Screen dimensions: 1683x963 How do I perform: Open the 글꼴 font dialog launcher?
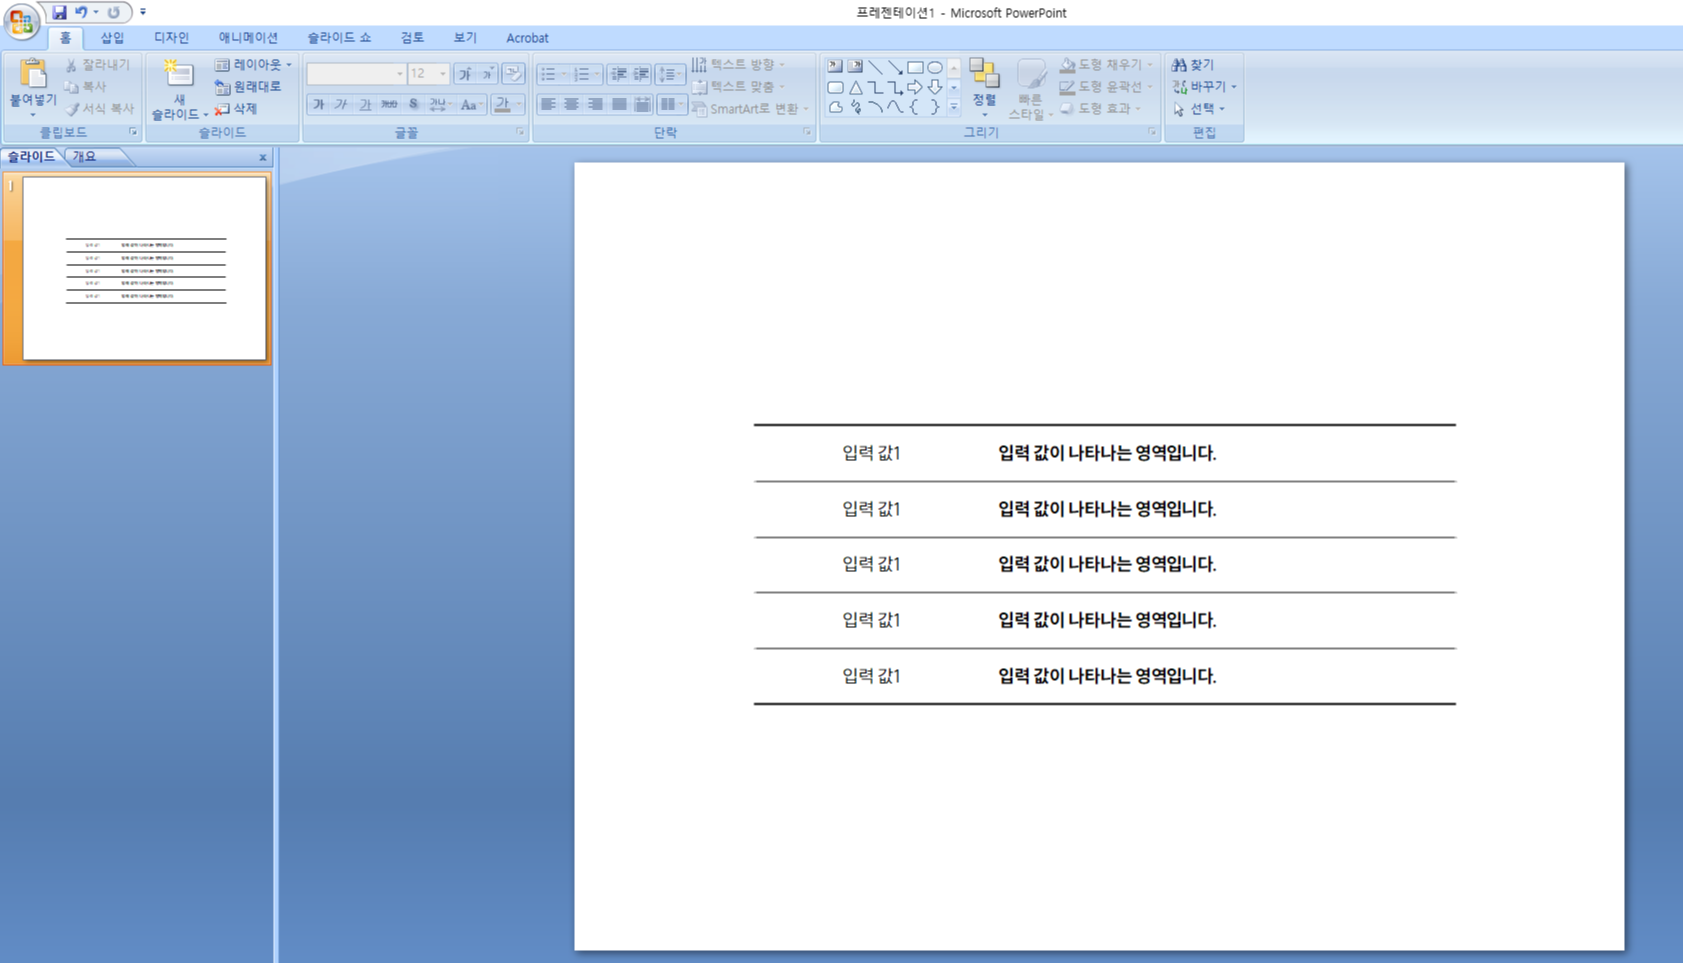point(520,132)
